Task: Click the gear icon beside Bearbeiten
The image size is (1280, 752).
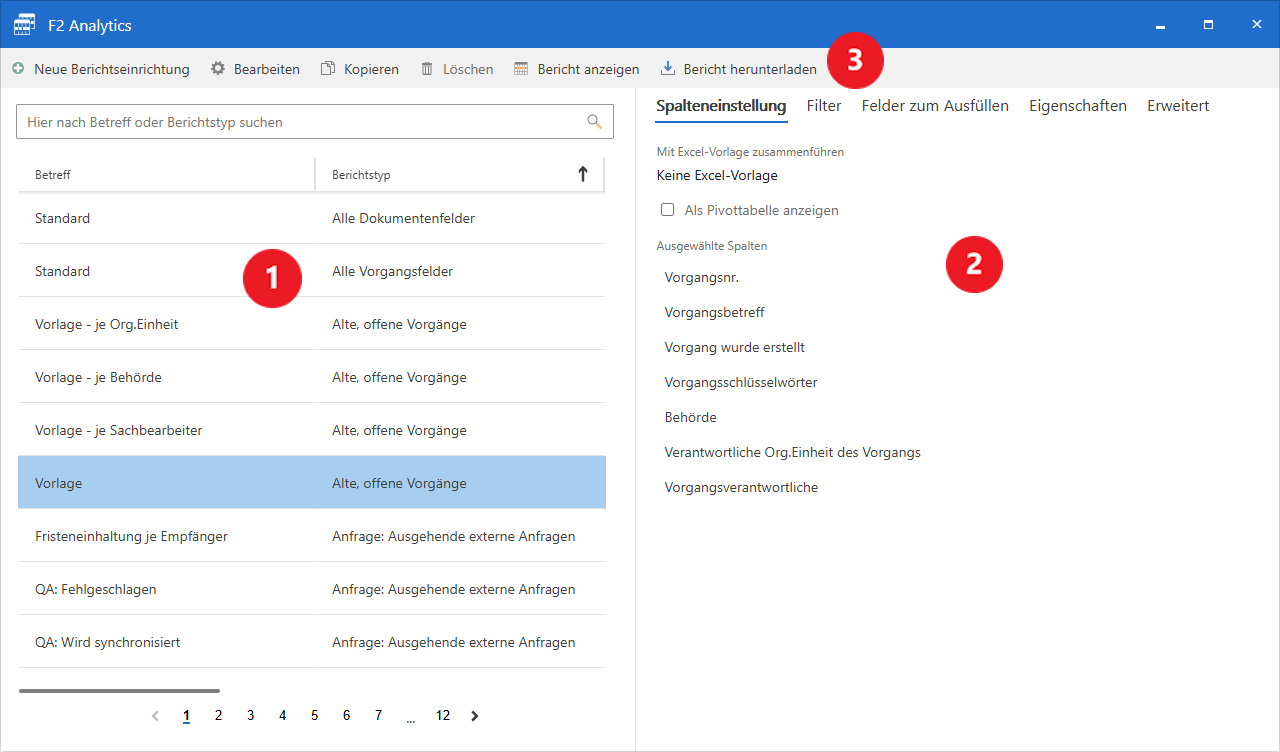Action: pos(218,69)
